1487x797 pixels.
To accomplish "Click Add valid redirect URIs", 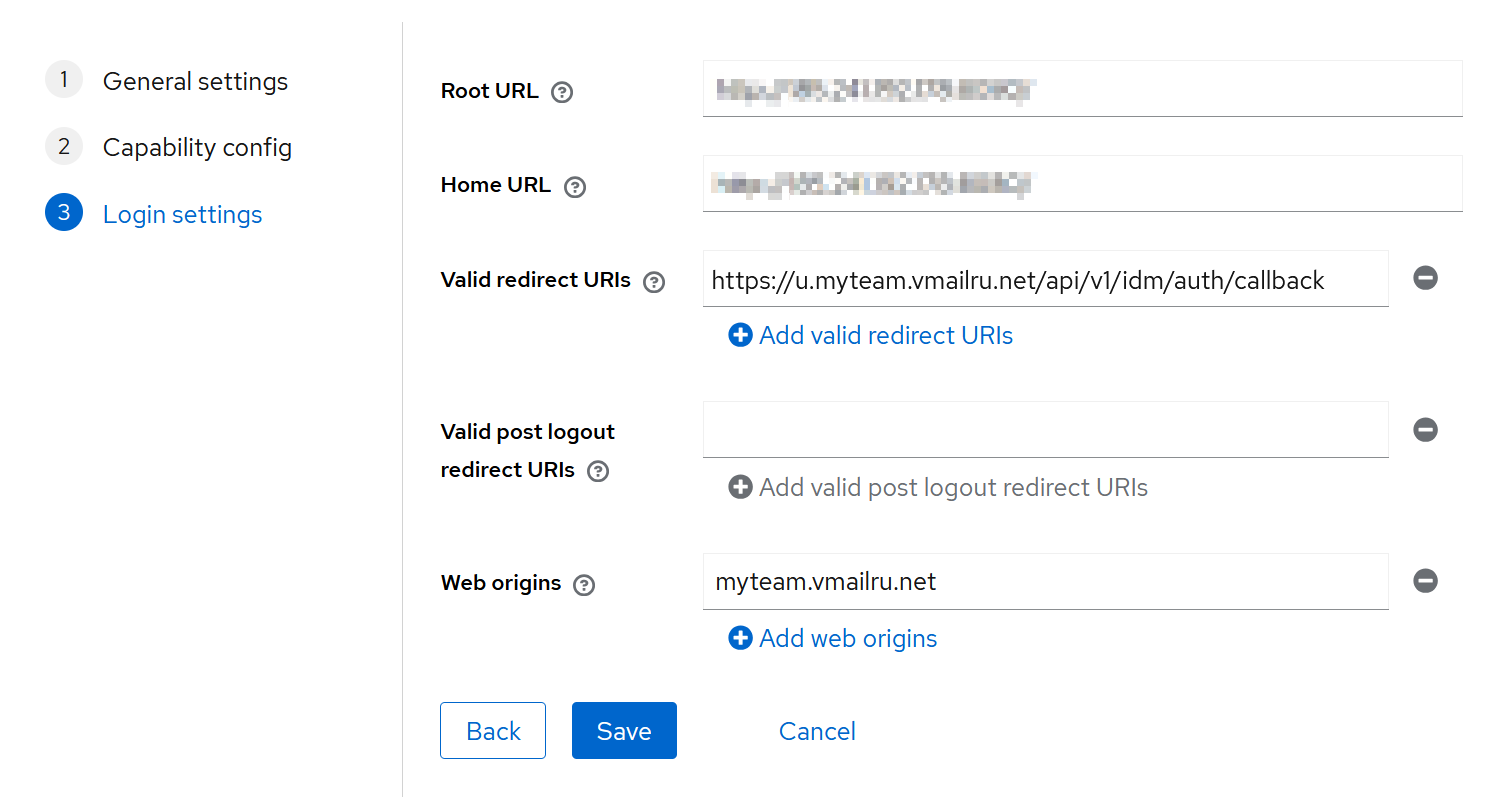I will coord(871,336).
